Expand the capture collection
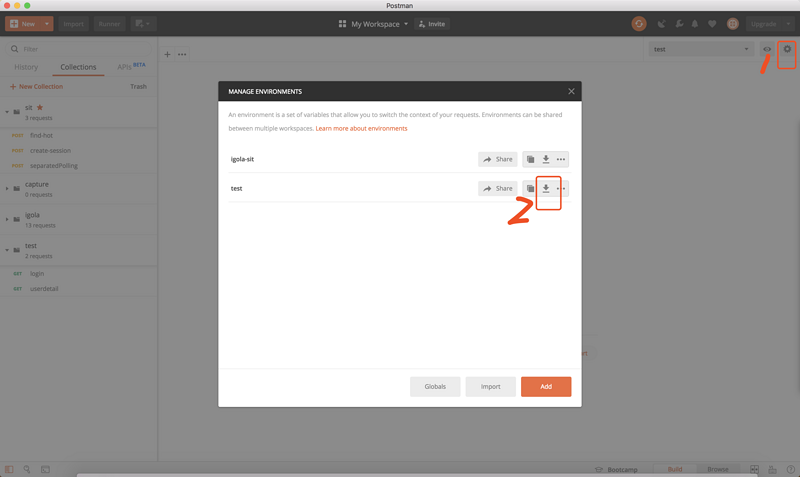Image resolution: width=800 pixels, height=477 pixels. click(7, 188)
